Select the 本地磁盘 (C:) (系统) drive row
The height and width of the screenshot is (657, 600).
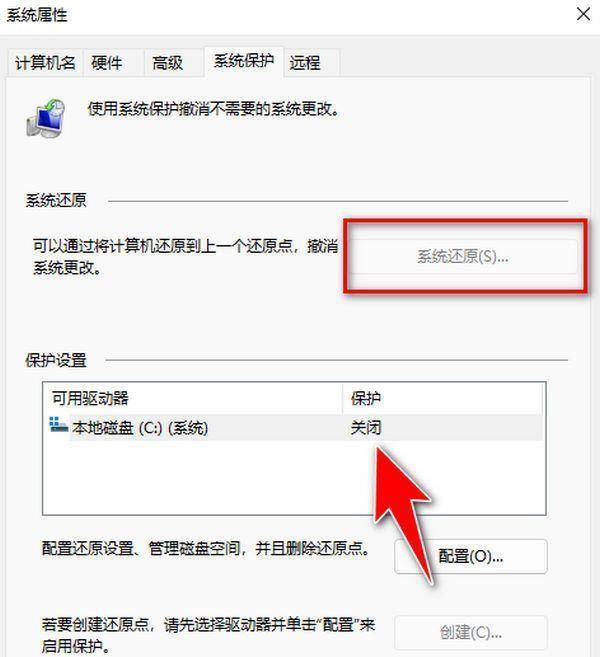point(293,427)
